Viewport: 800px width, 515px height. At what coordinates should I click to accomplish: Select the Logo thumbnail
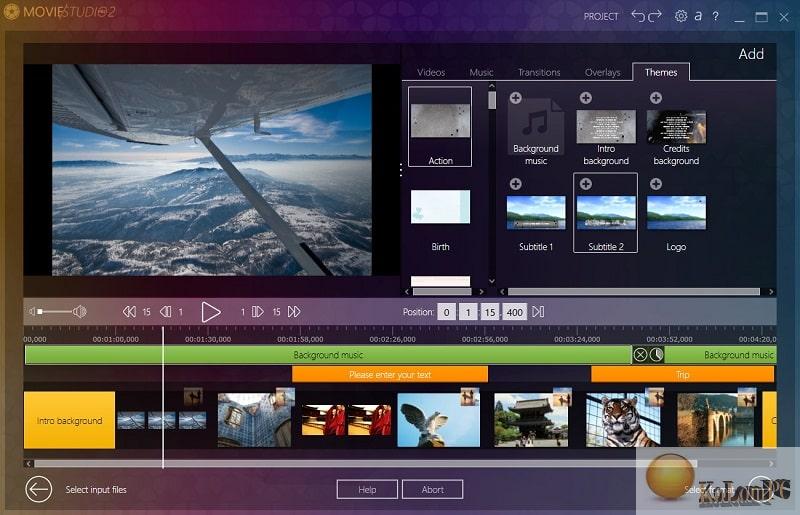click(x=676, y=212)
